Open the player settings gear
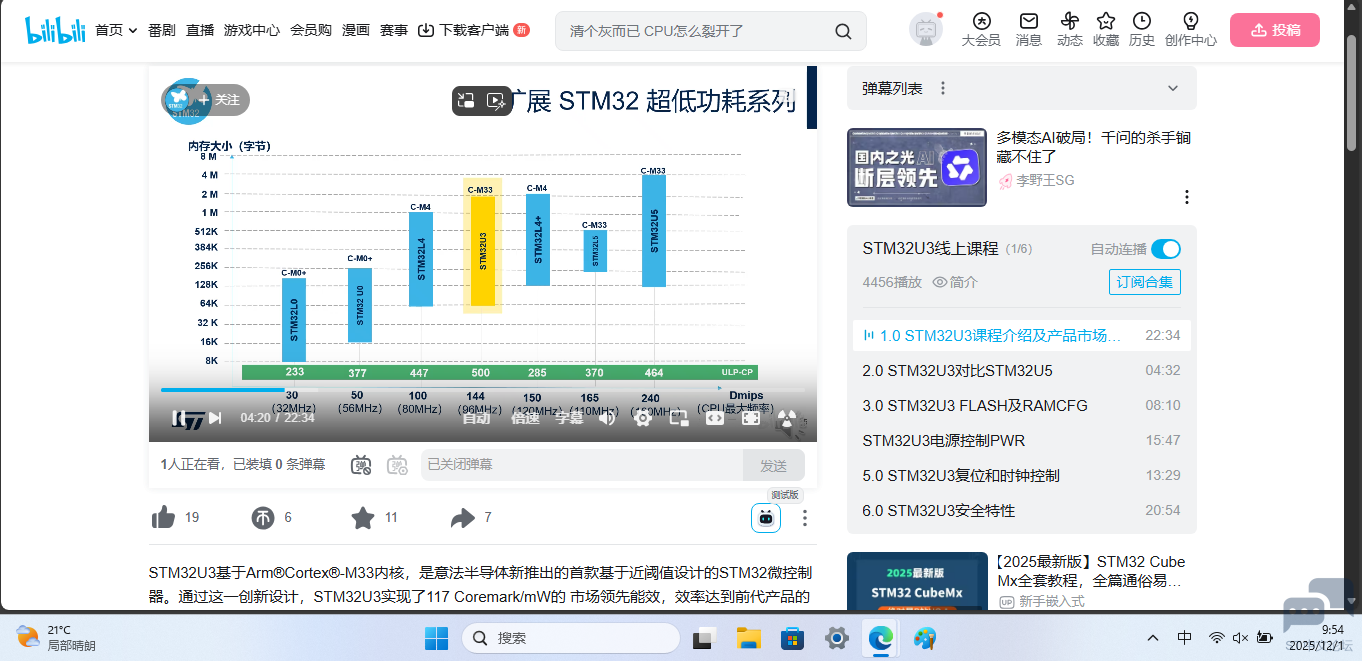The image size is (1362, 661). click(x=642, y=418)
